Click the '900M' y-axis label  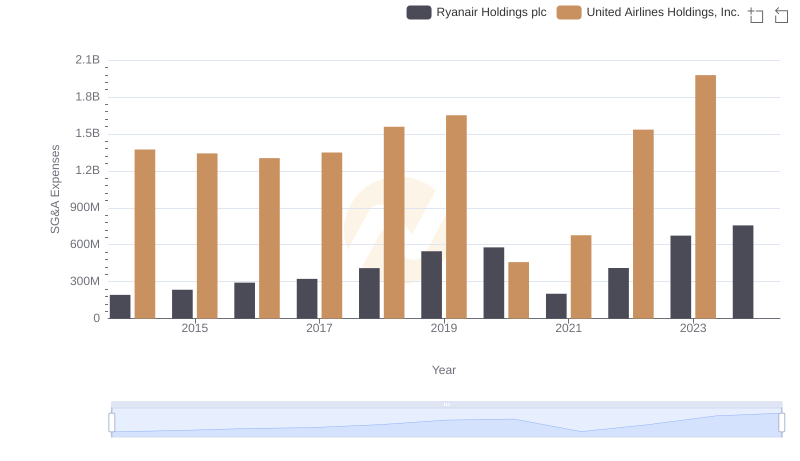[x=85, y=208]
